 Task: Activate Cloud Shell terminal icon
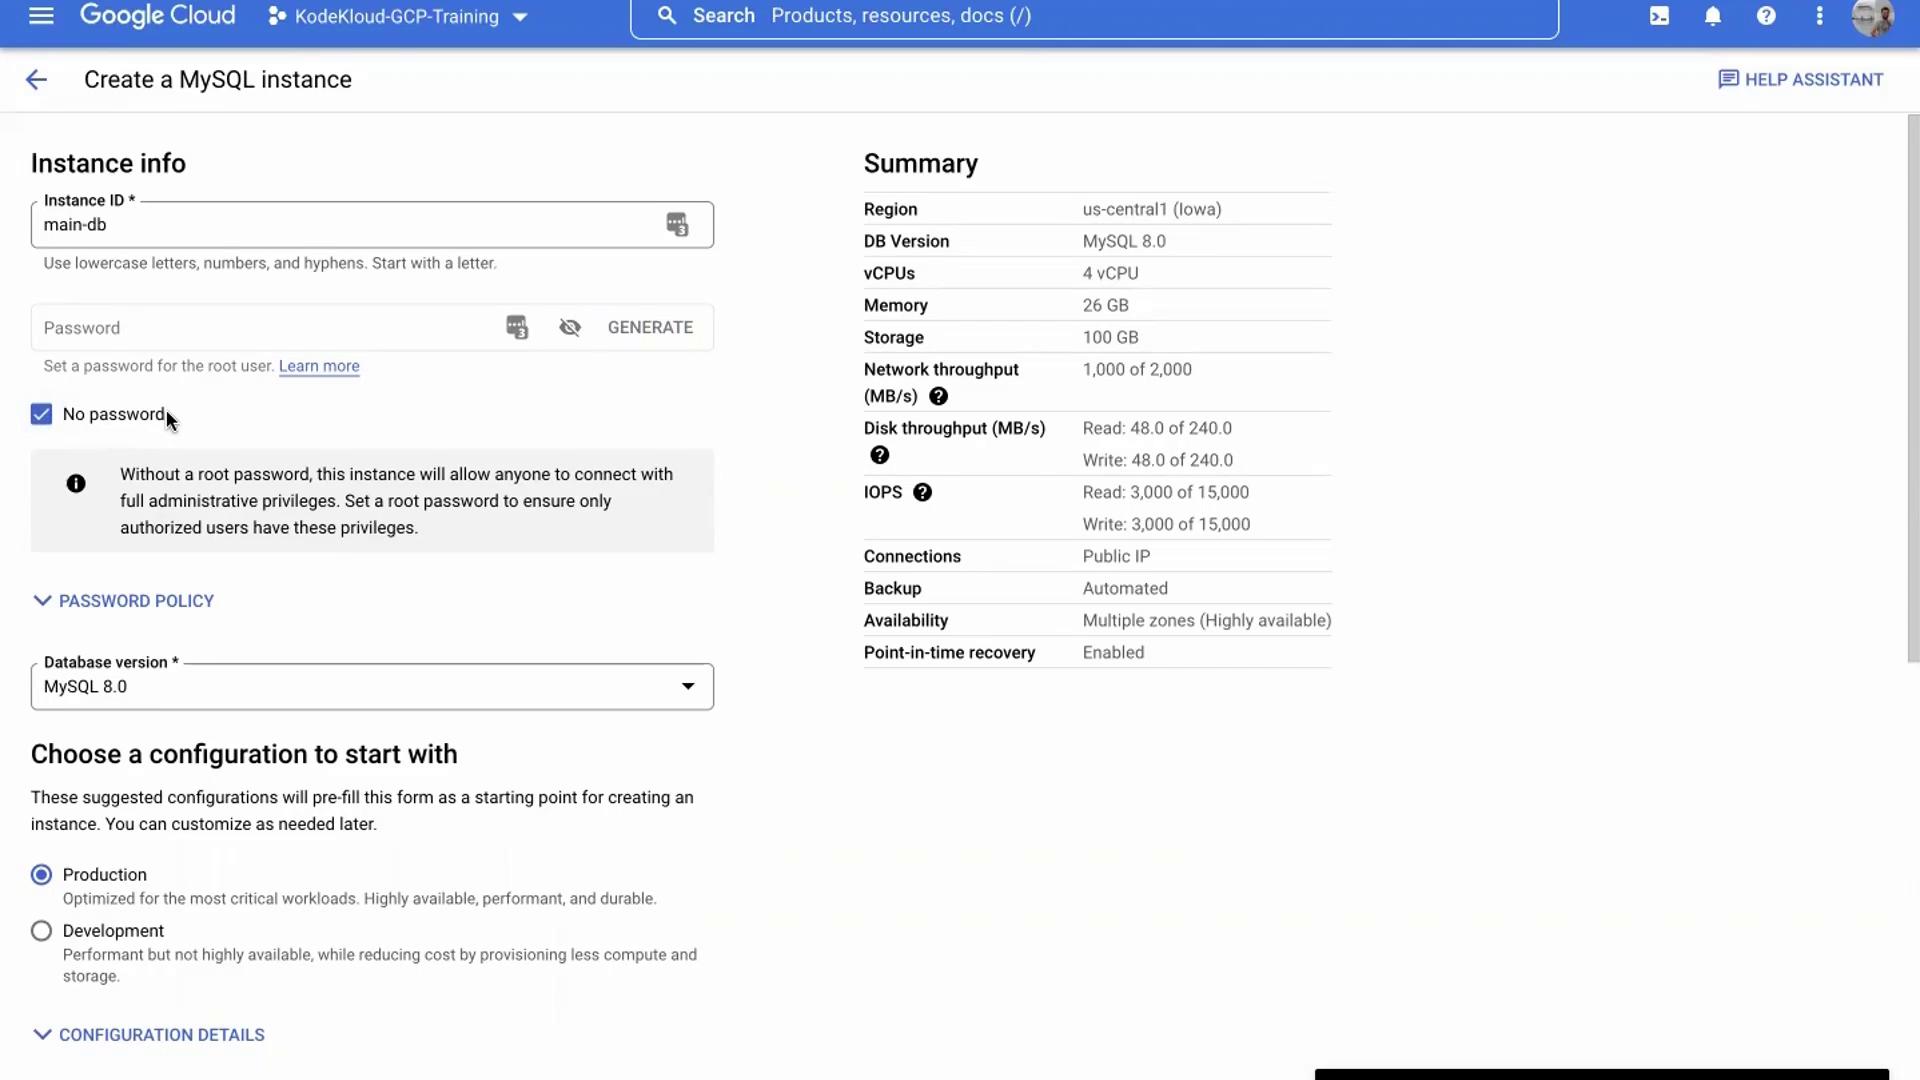[1659, 16]
